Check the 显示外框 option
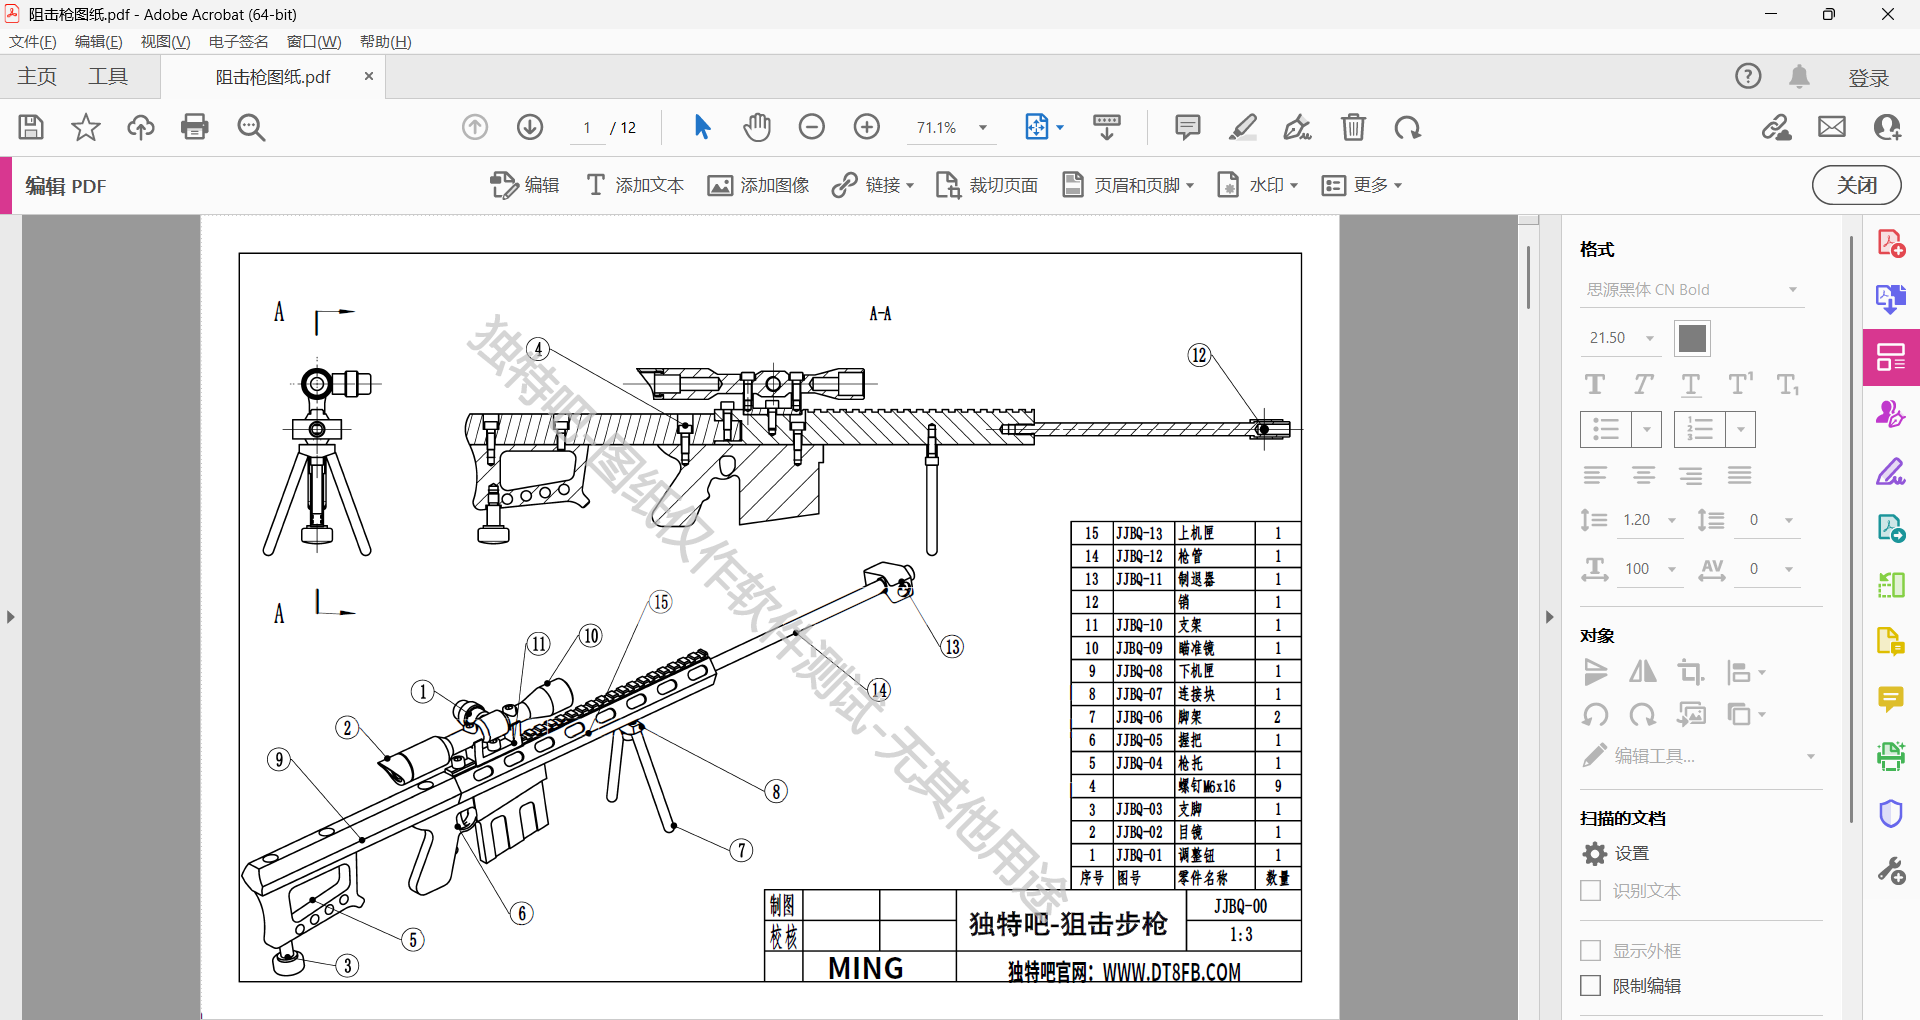The image size is (1920, 1020). click(x=1591, y=950)
